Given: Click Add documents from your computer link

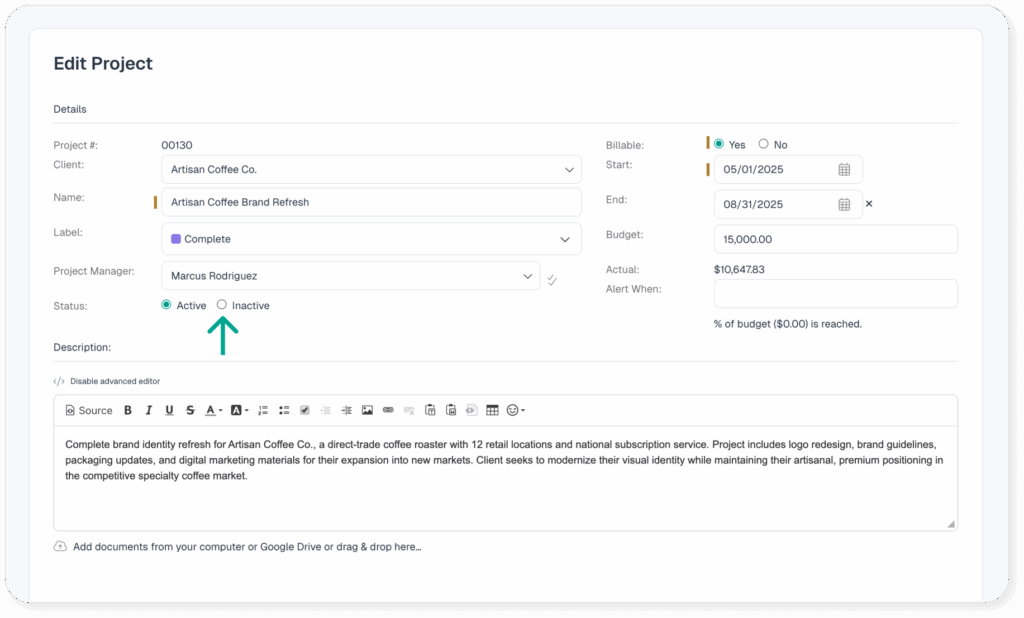Looking at the screenshot, I should click(x=247, y=547).
